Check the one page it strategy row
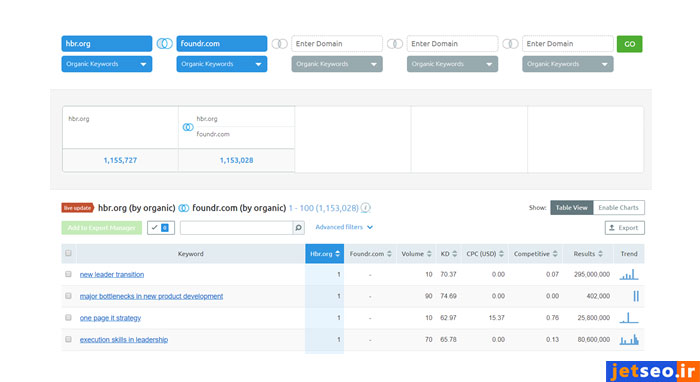Viewport: 700px width, 382px height. click(x=68, y=317)
